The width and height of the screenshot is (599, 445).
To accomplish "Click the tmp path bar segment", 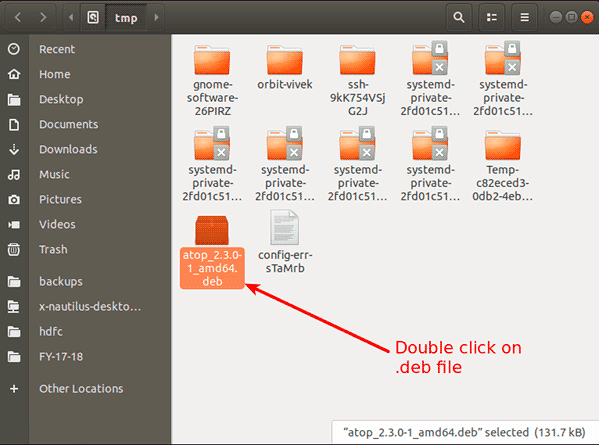I will click(x=126, y=18).
